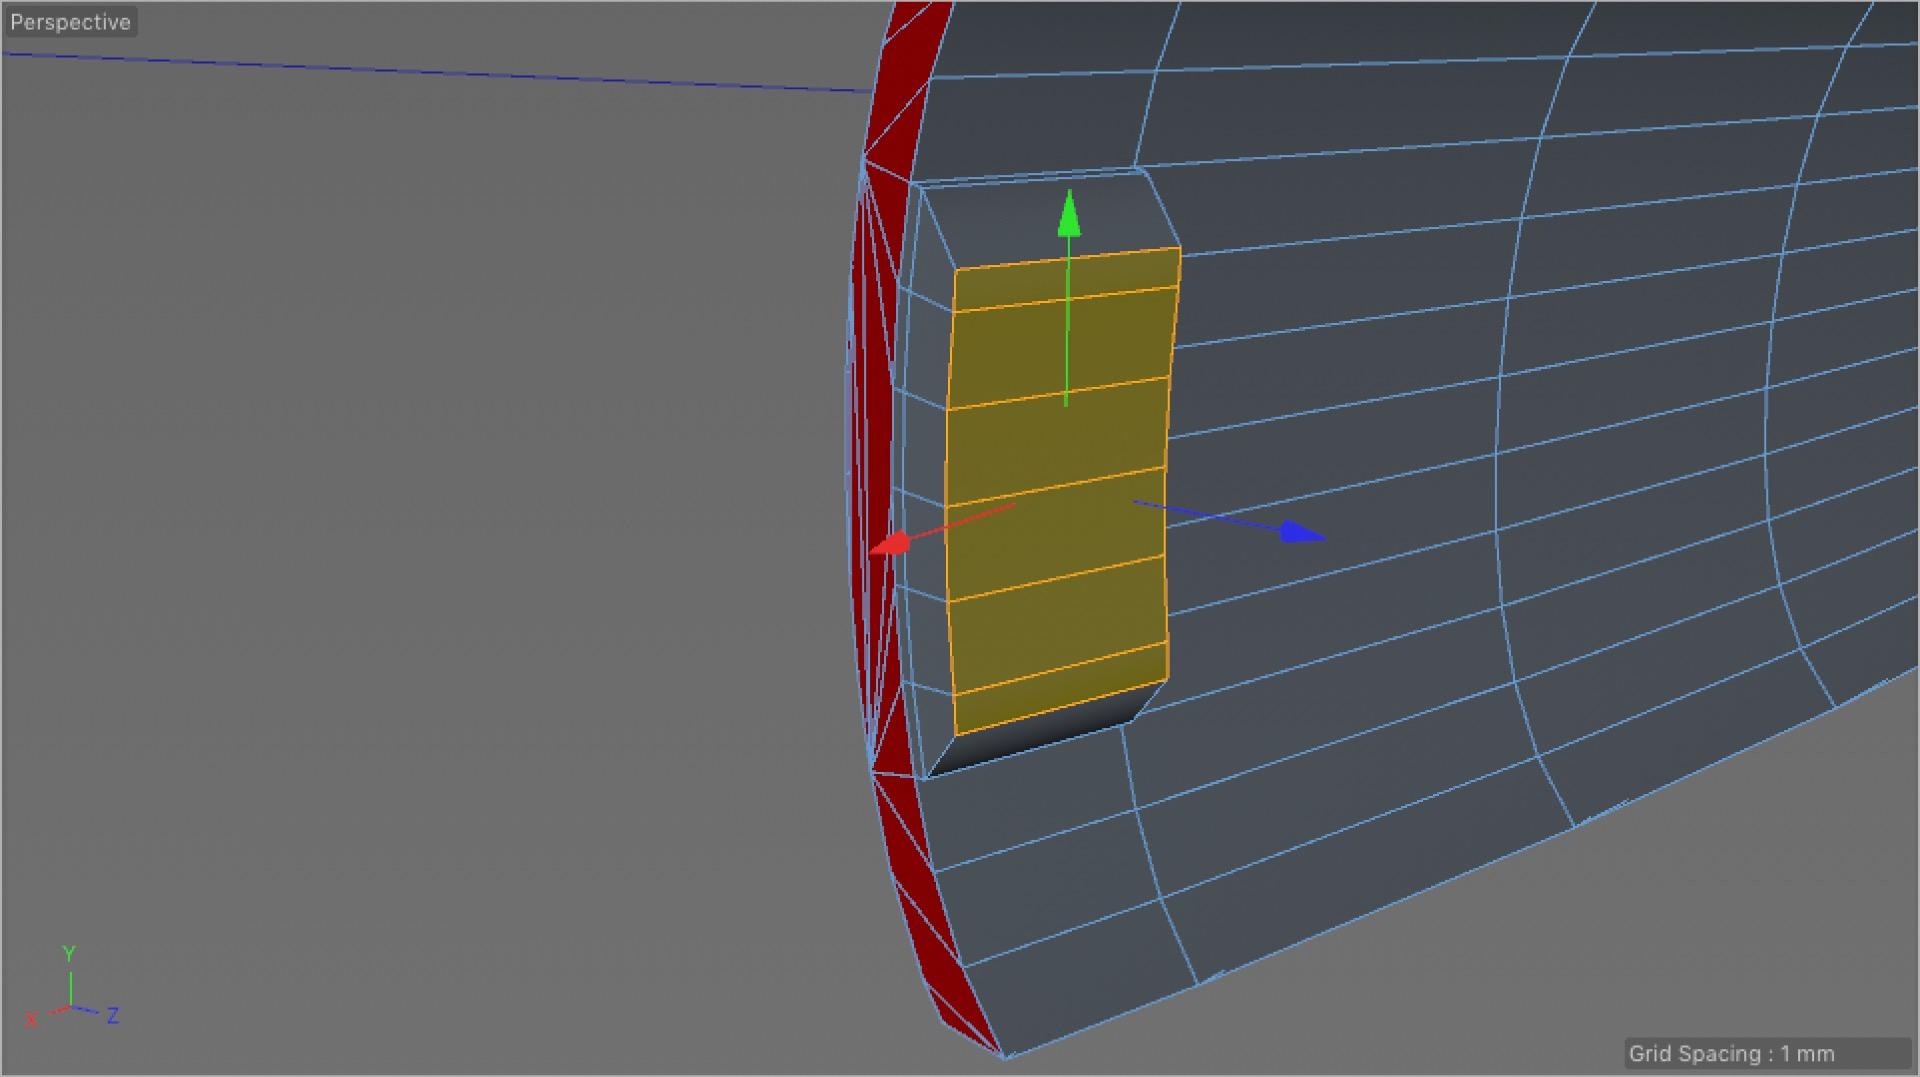Click the Grid Spacing : 1 mm label
This screenshot has height=1077, width=1920.
(1731, 1053)
